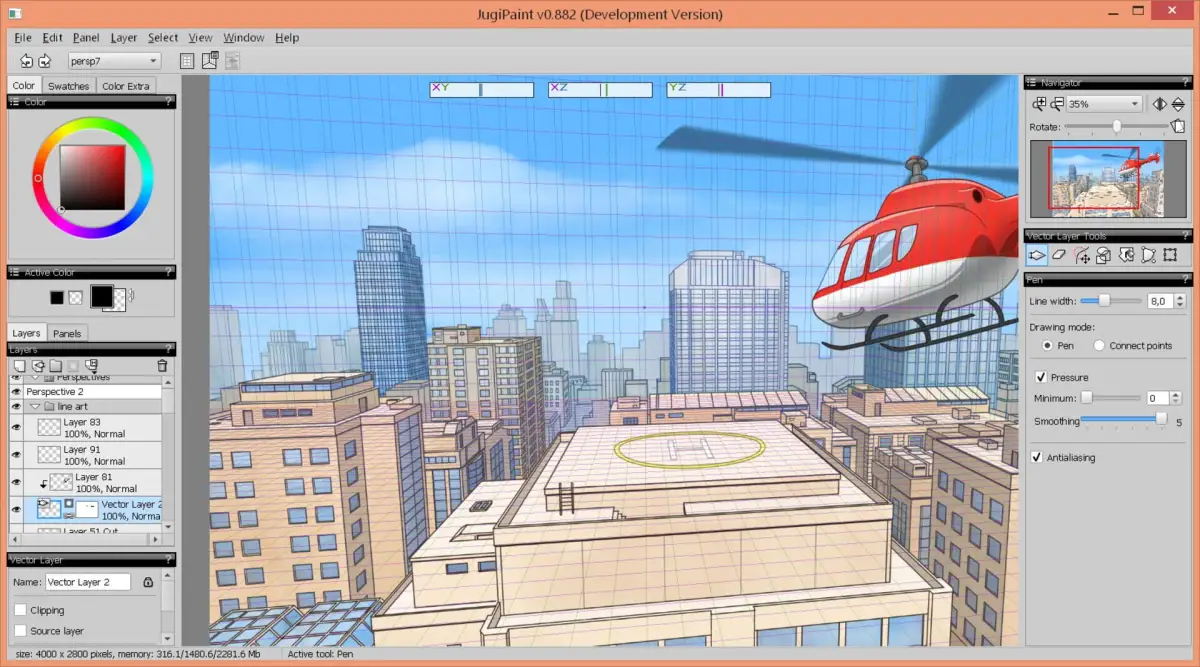Click the redo arrow icon in toolbar
Image resolution: width=1200 pixels, height=667 pixels.
click(x=45, y=61)
